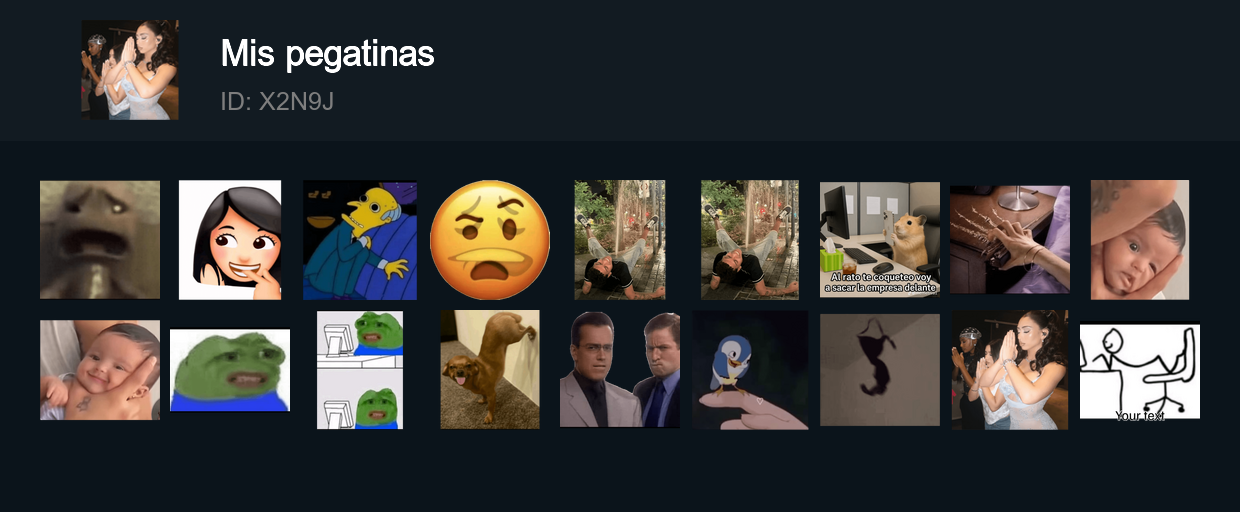
Task: Select the Mr. Burns cartoon sticker
Action: [360, 240]
